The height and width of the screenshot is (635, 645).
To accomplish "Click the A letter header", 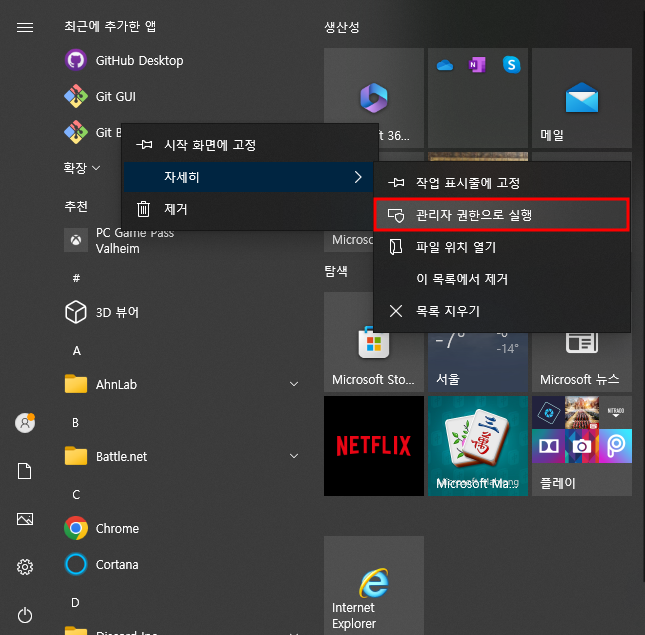I will pos(77,351).
